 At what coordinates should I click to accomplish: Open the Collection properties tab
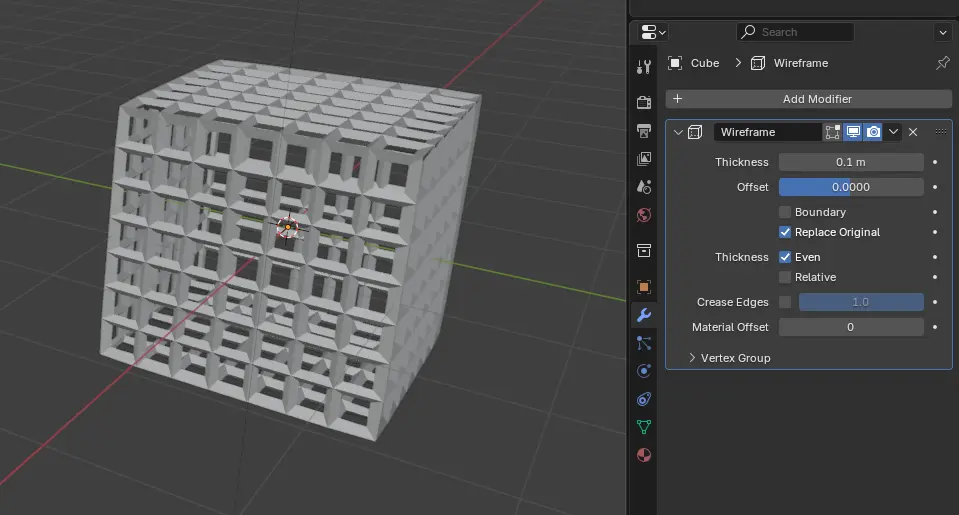[x=643, y=250]
